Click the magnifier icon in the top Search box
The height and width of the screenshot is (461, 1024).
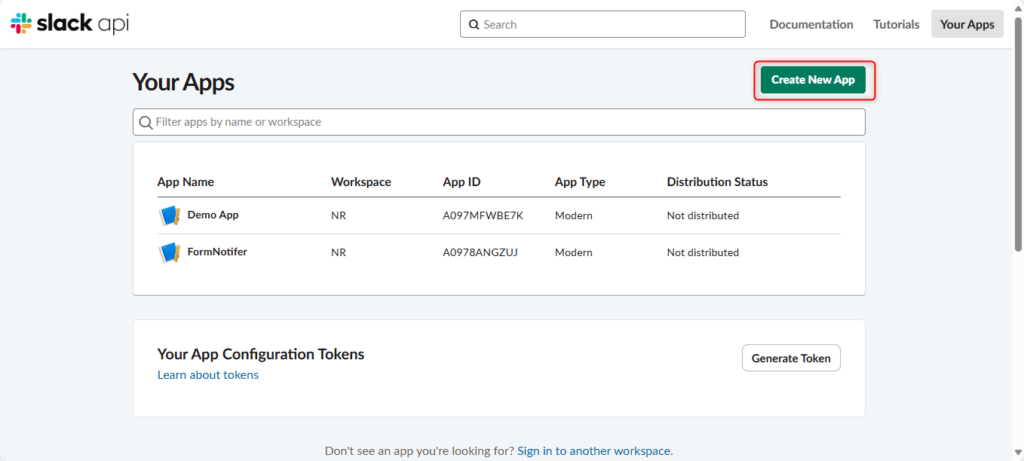(x=474, y=25)
